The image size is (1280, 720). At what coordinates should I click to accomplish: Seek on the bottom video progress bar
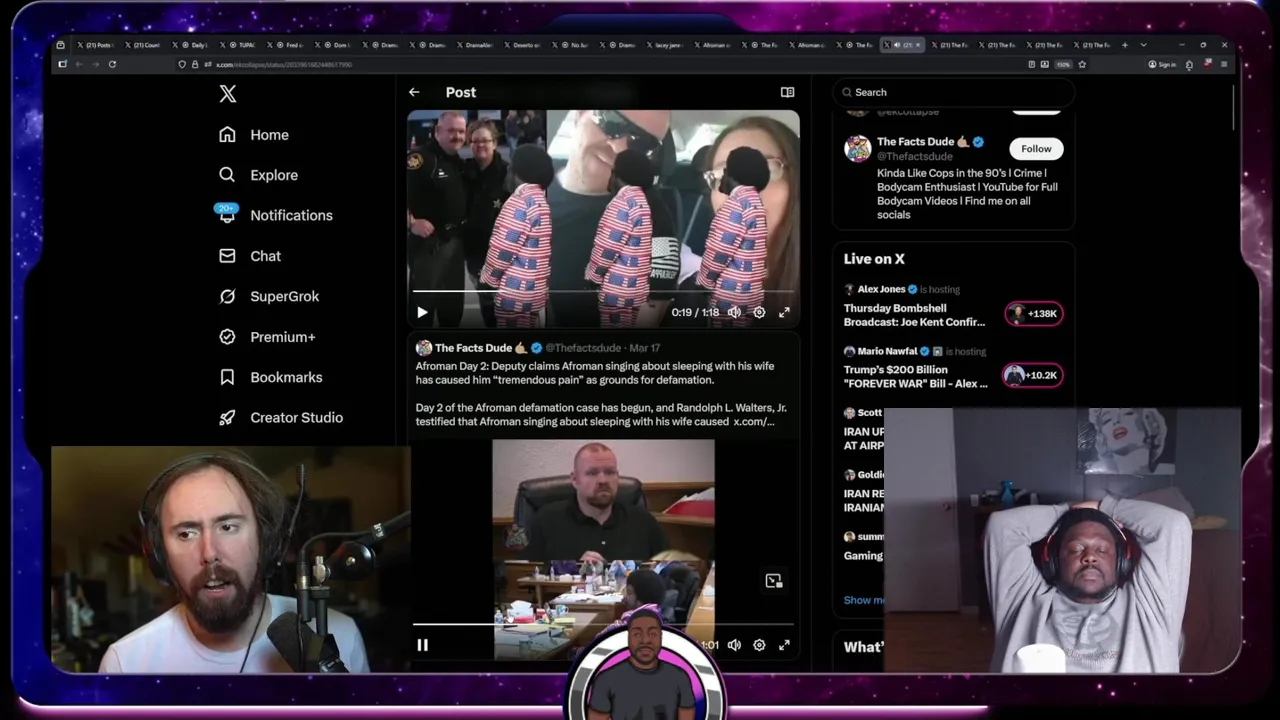pos(603,625)
